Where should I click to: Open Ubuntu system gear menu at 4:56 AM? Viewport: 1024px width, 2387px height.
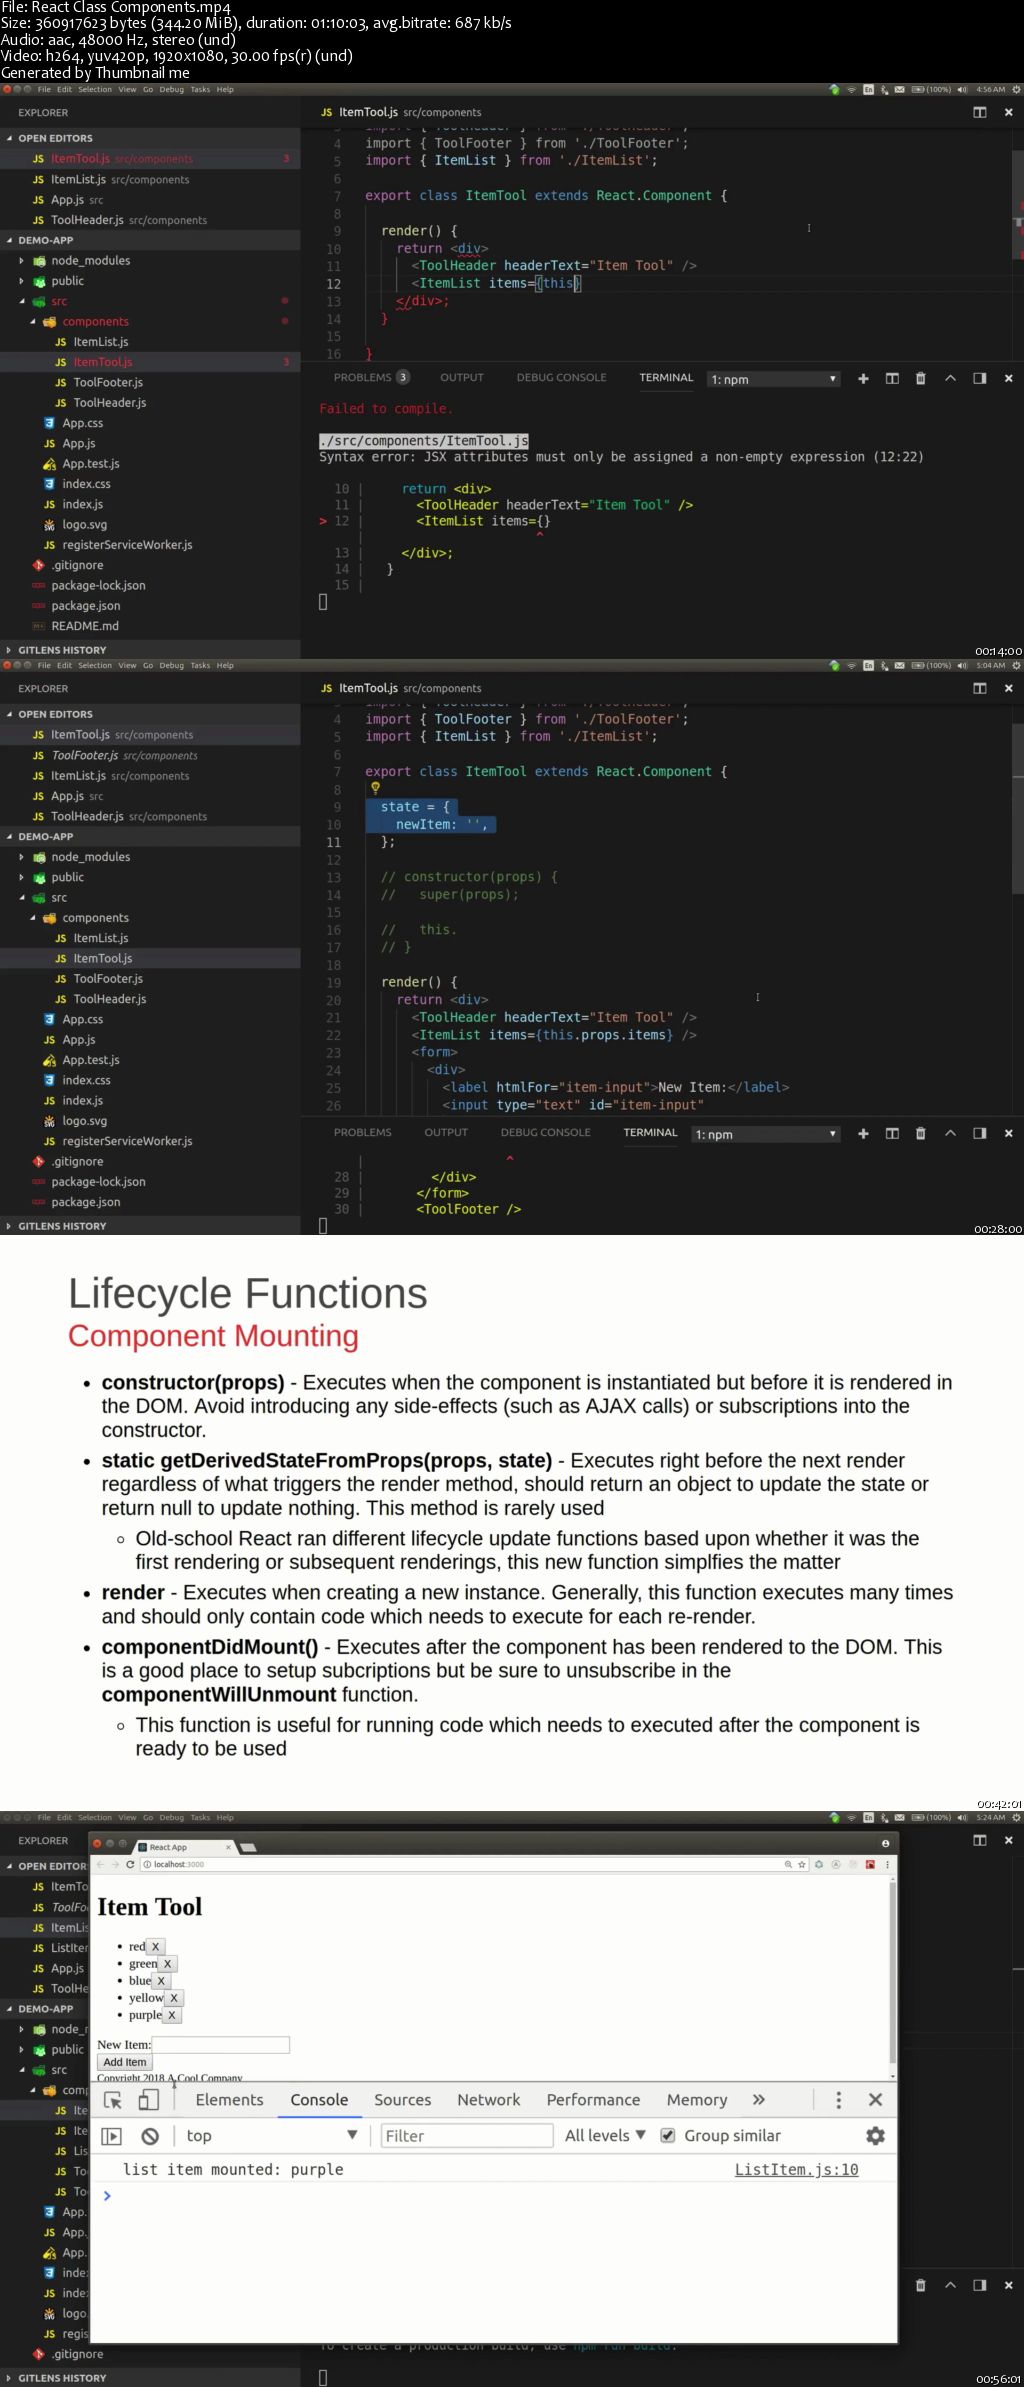(x=1016, y=90)
